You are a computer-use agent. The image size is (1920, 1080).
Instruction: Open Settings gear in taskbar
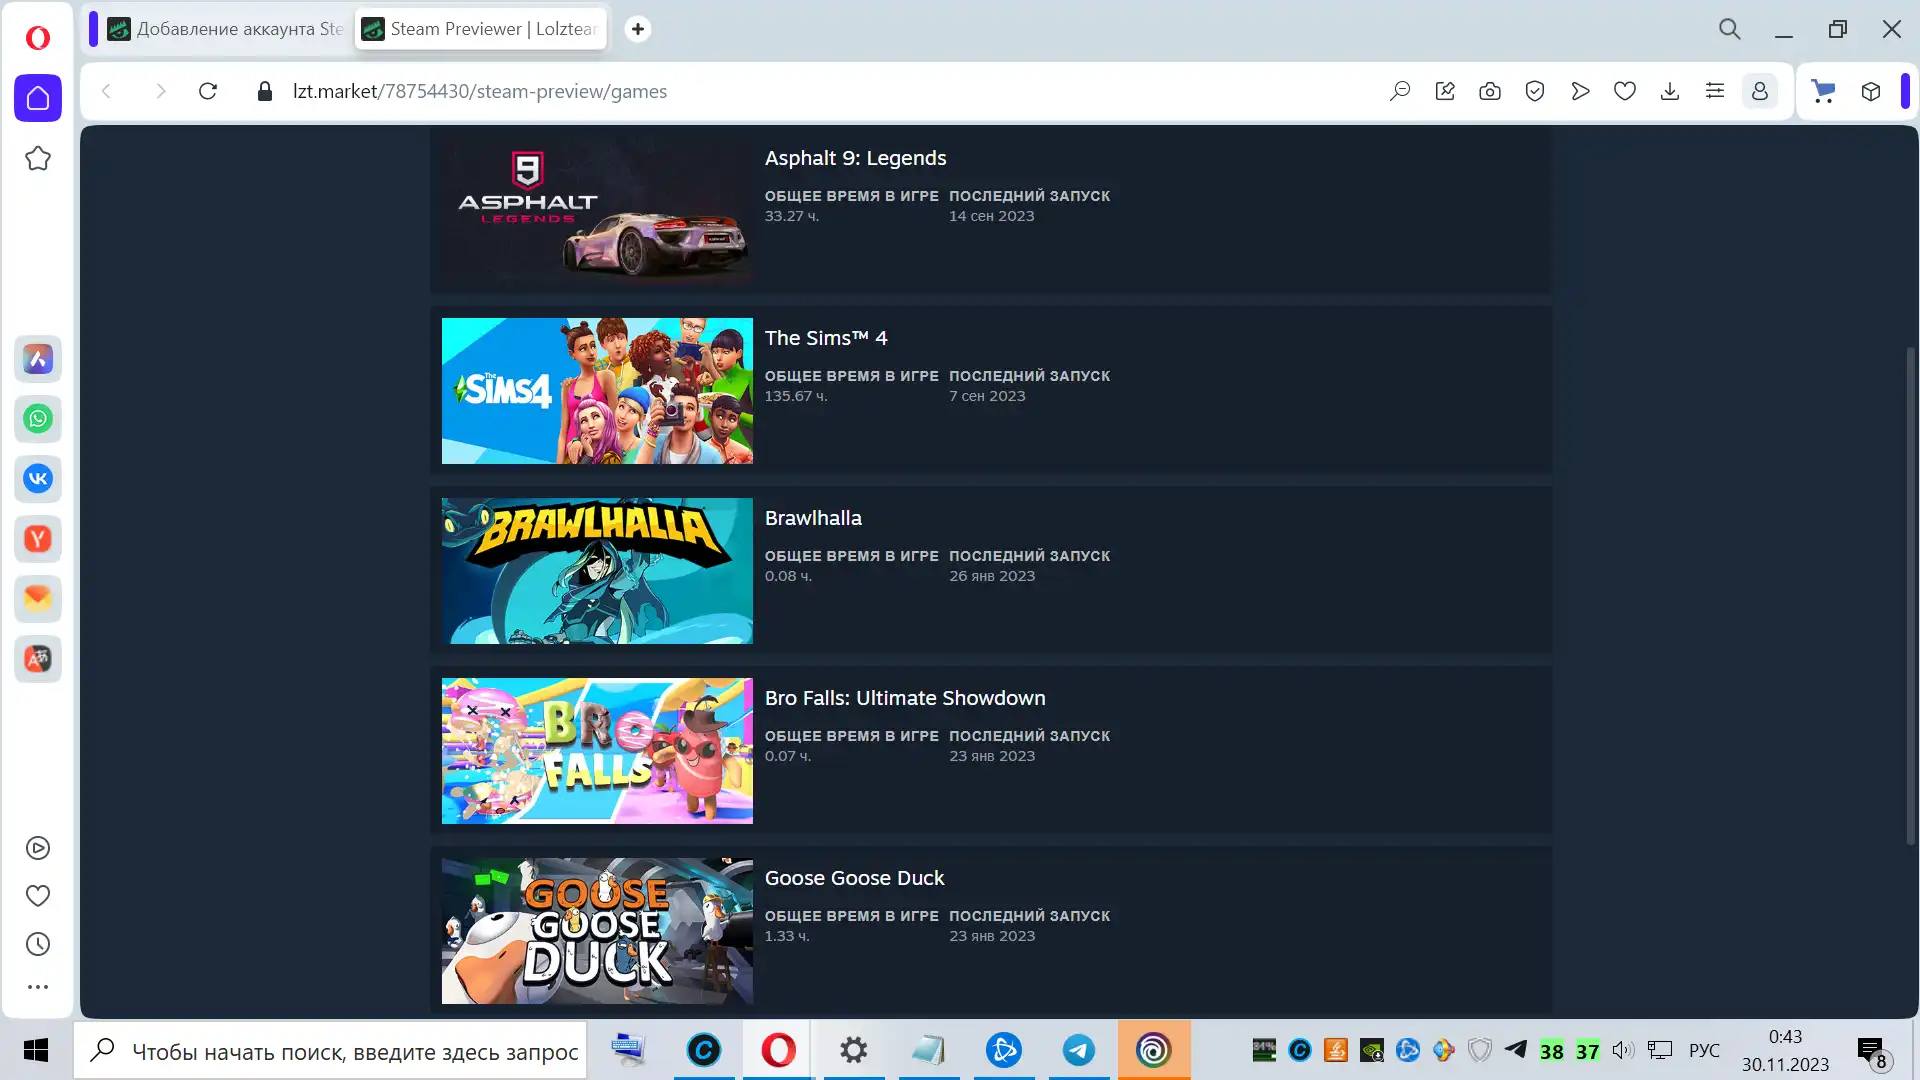[x=853, y=1050]
